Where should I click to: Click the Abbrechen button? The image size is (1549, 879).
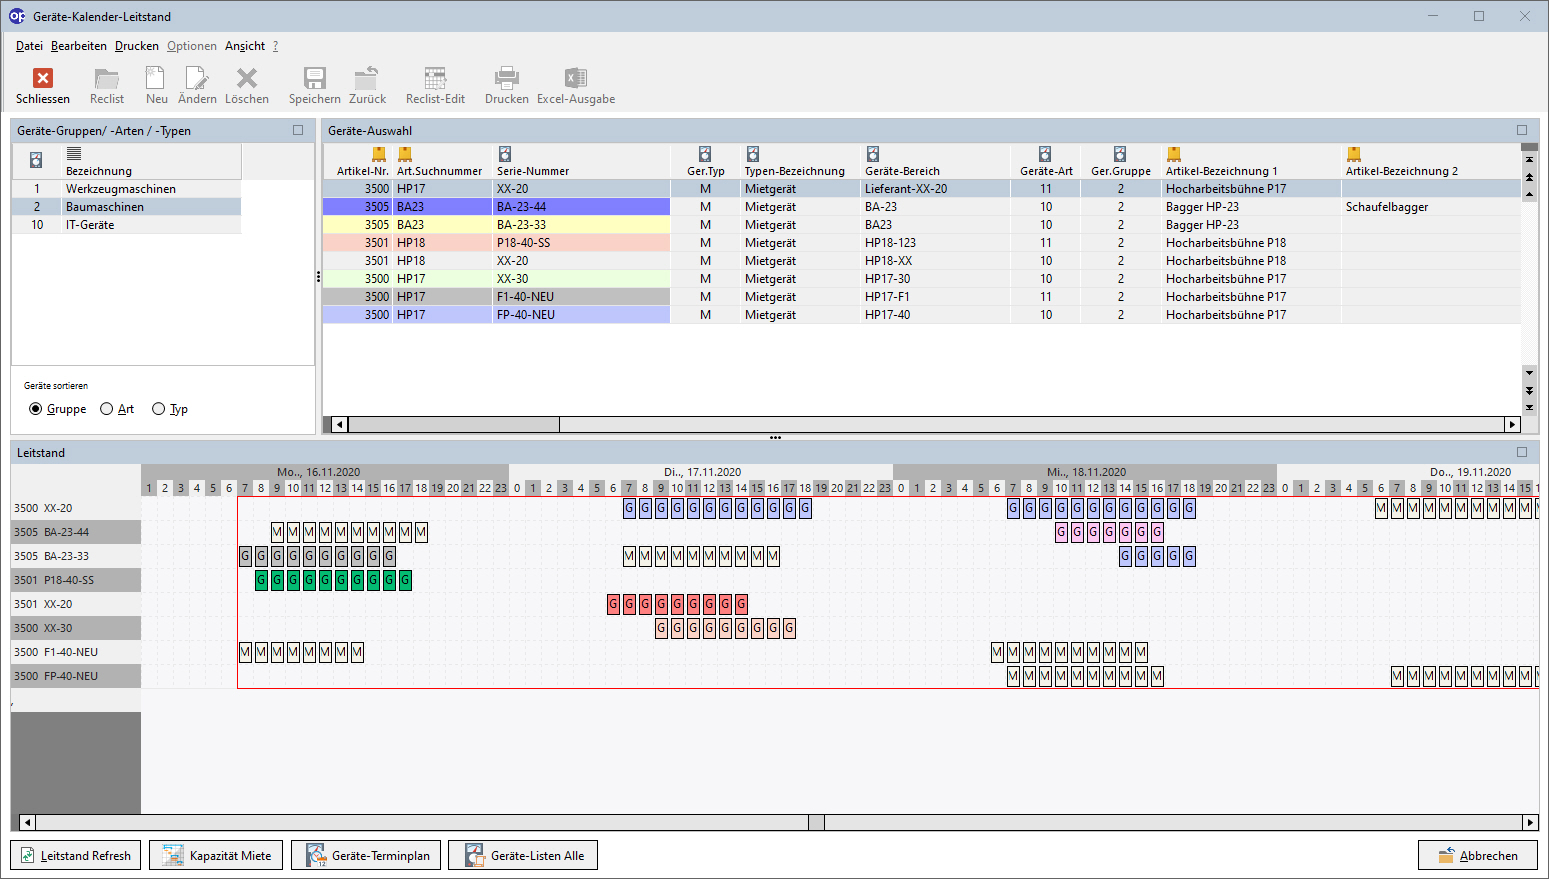pyautogui.click(x=1478, y=855)
